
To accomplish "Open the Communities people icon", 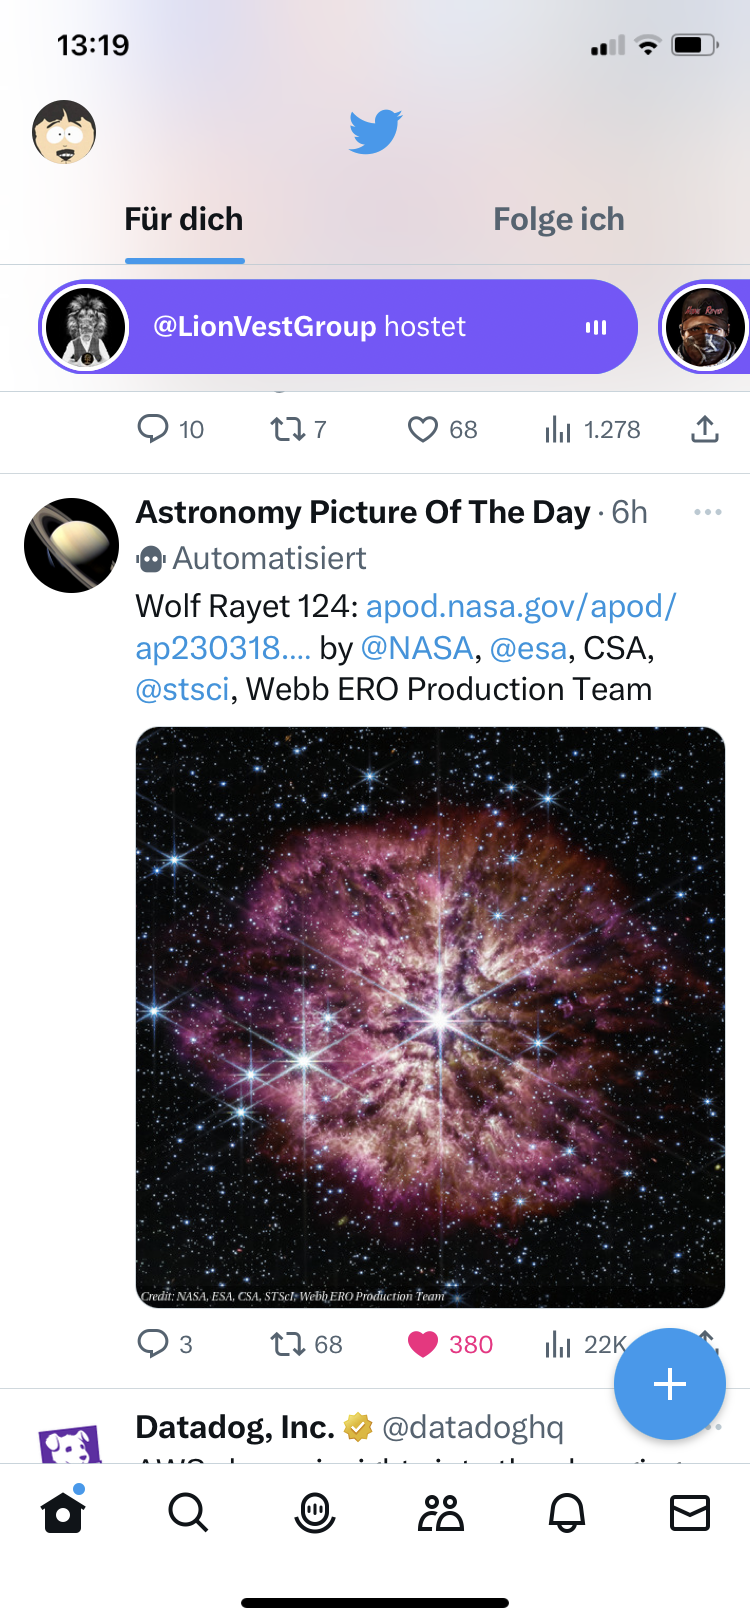I will tap(440, 1513).
